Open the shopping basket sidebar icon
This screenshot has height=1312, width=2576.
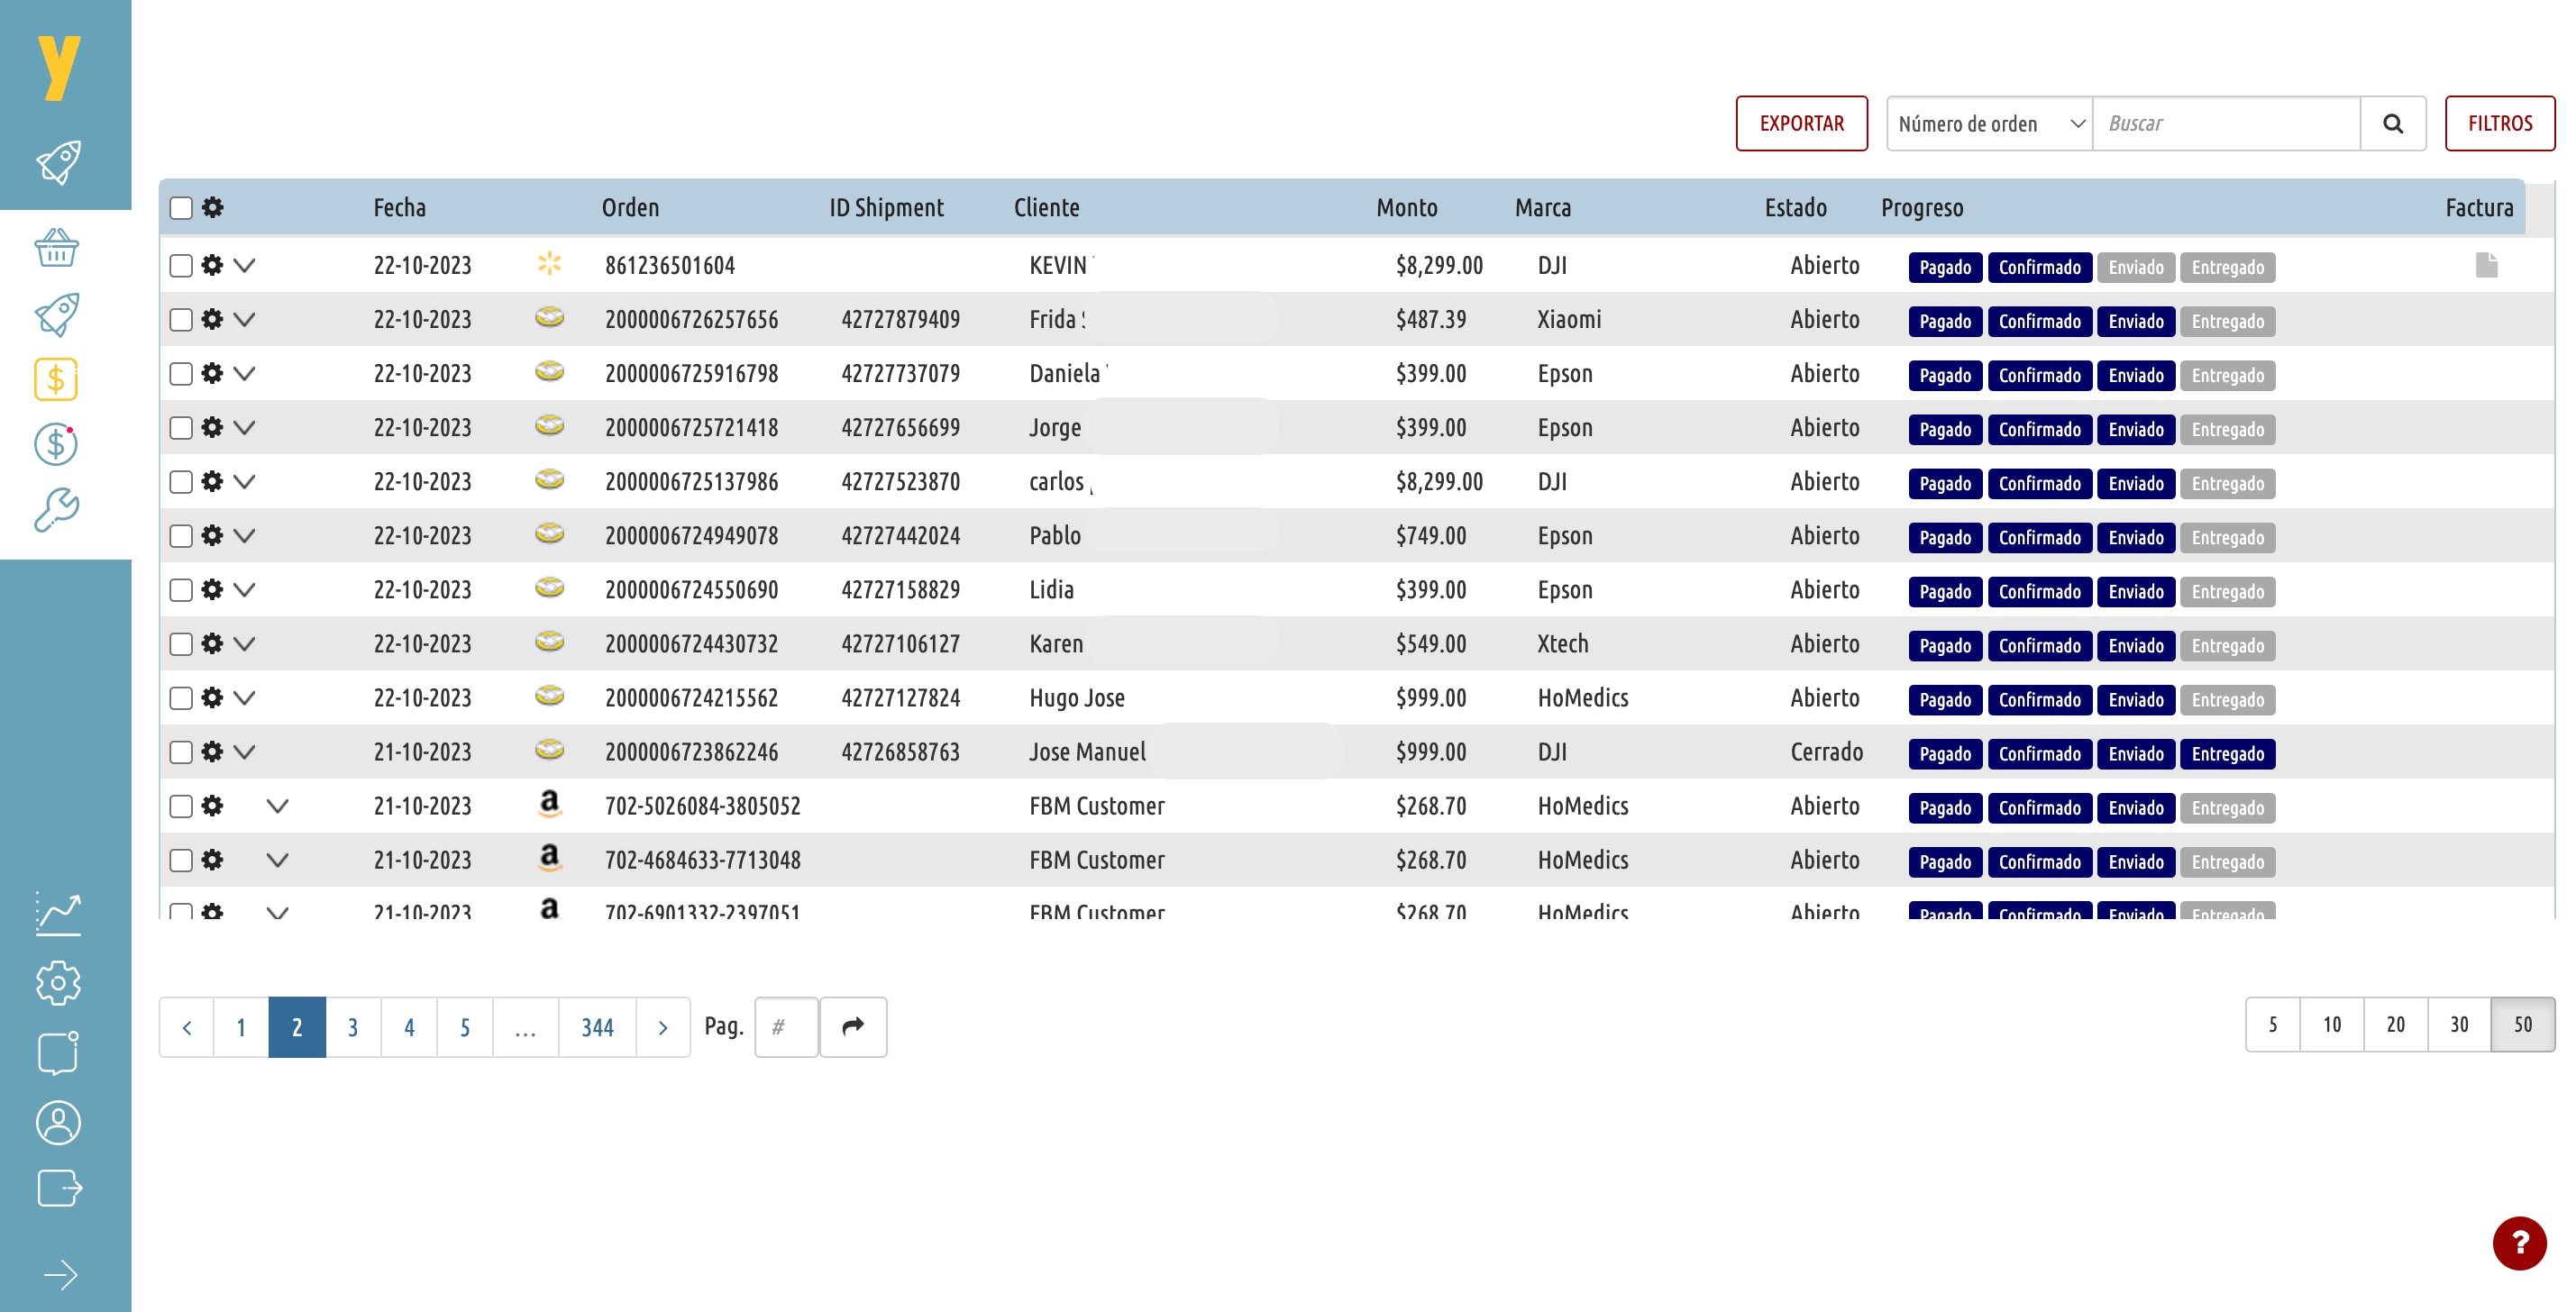56,247
